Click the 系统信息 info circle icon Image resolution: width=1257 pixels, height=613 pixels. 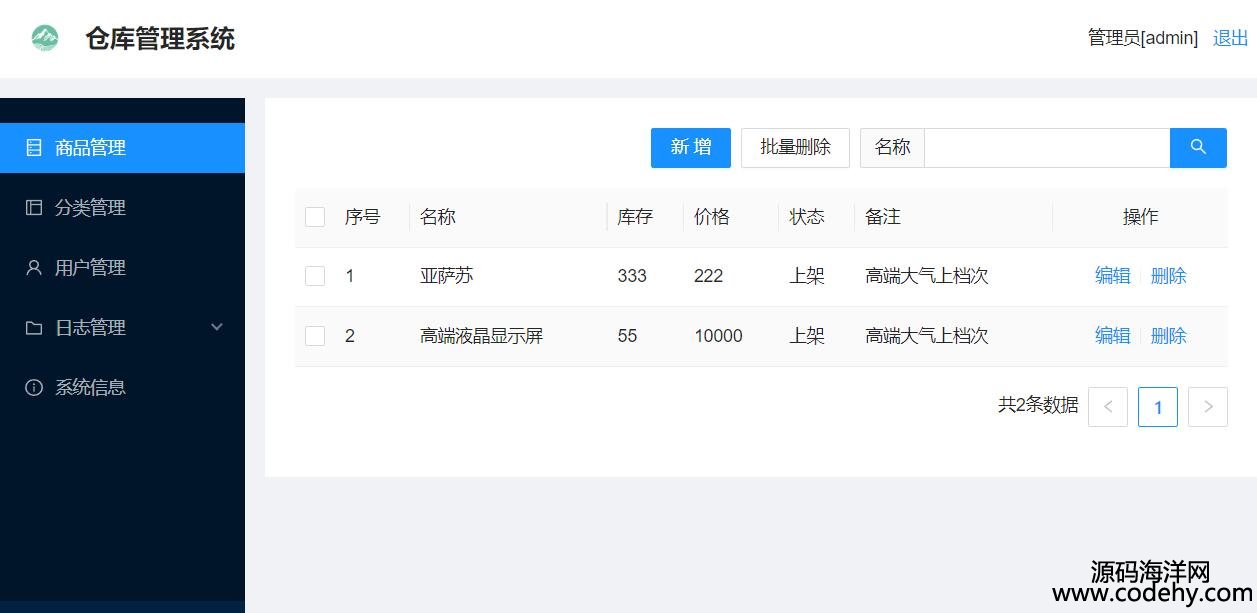point(34,388)
